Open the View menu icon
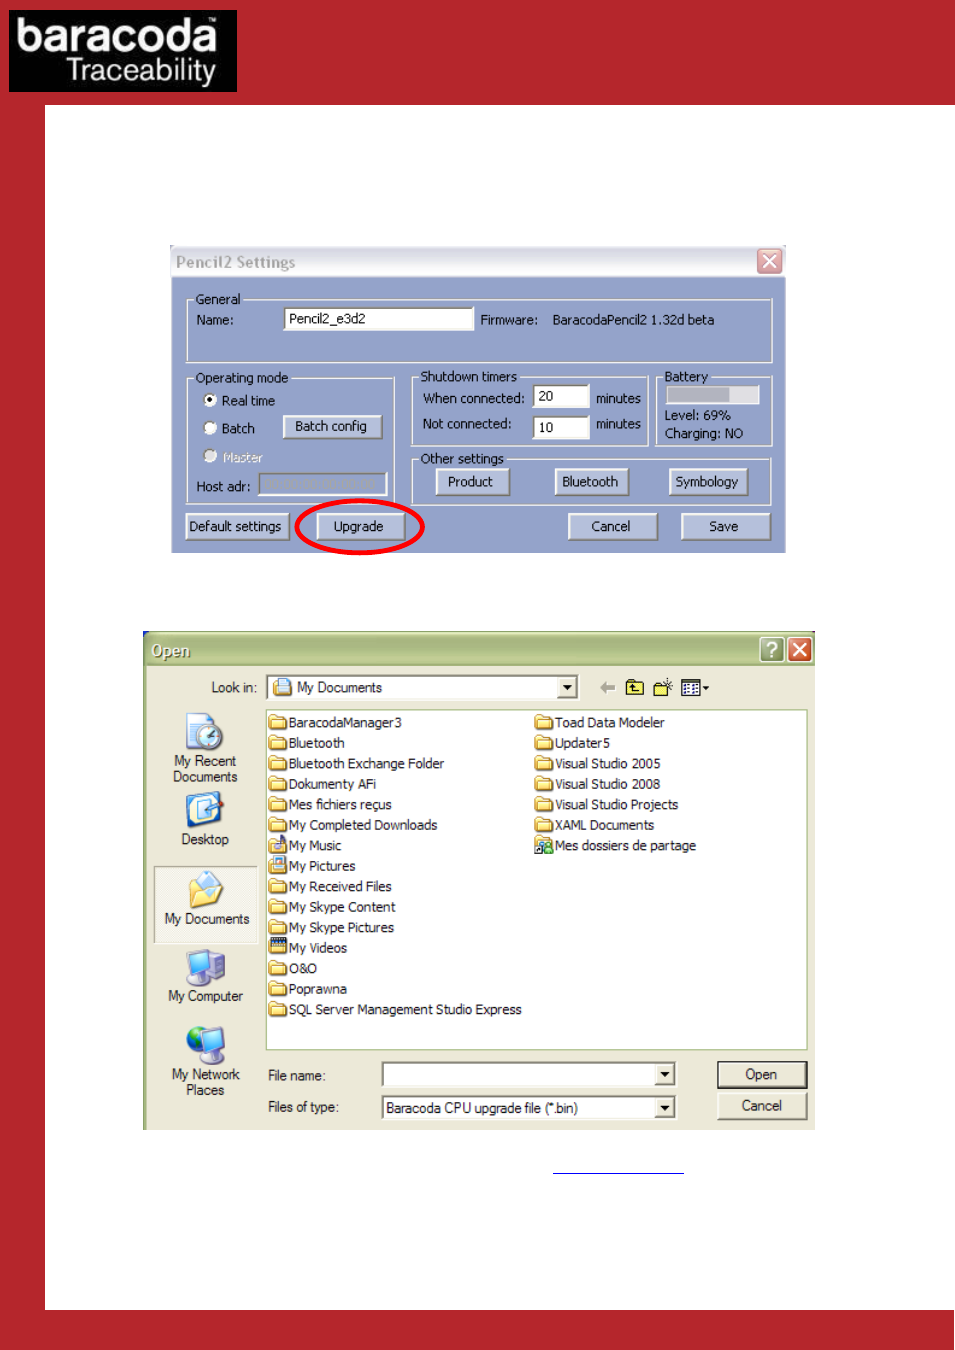 (x=694, y=688)
